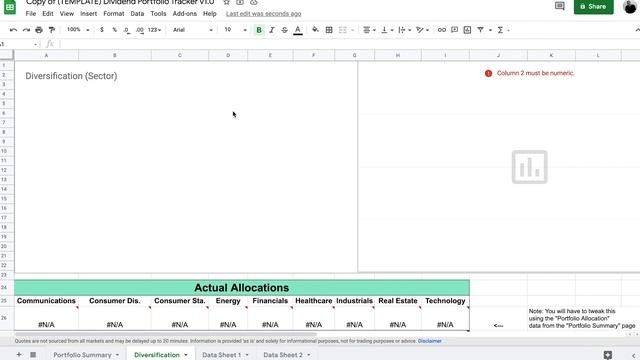Insert a chart

(x=467, y=30)
